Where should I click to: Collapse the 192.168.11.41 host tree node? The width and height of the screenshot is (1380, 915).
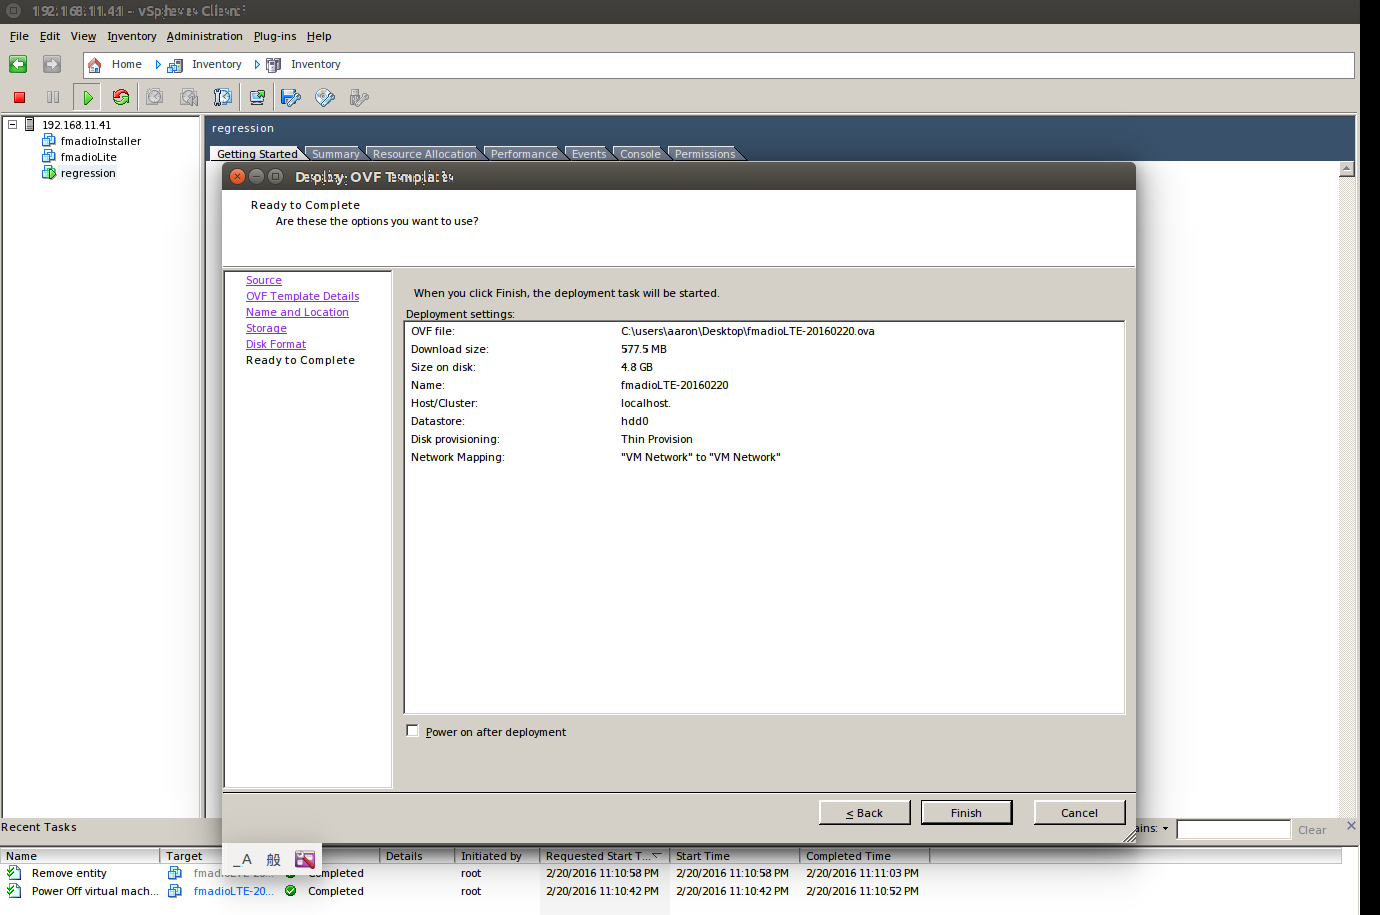pyautogui.click(x=11, y=125)
